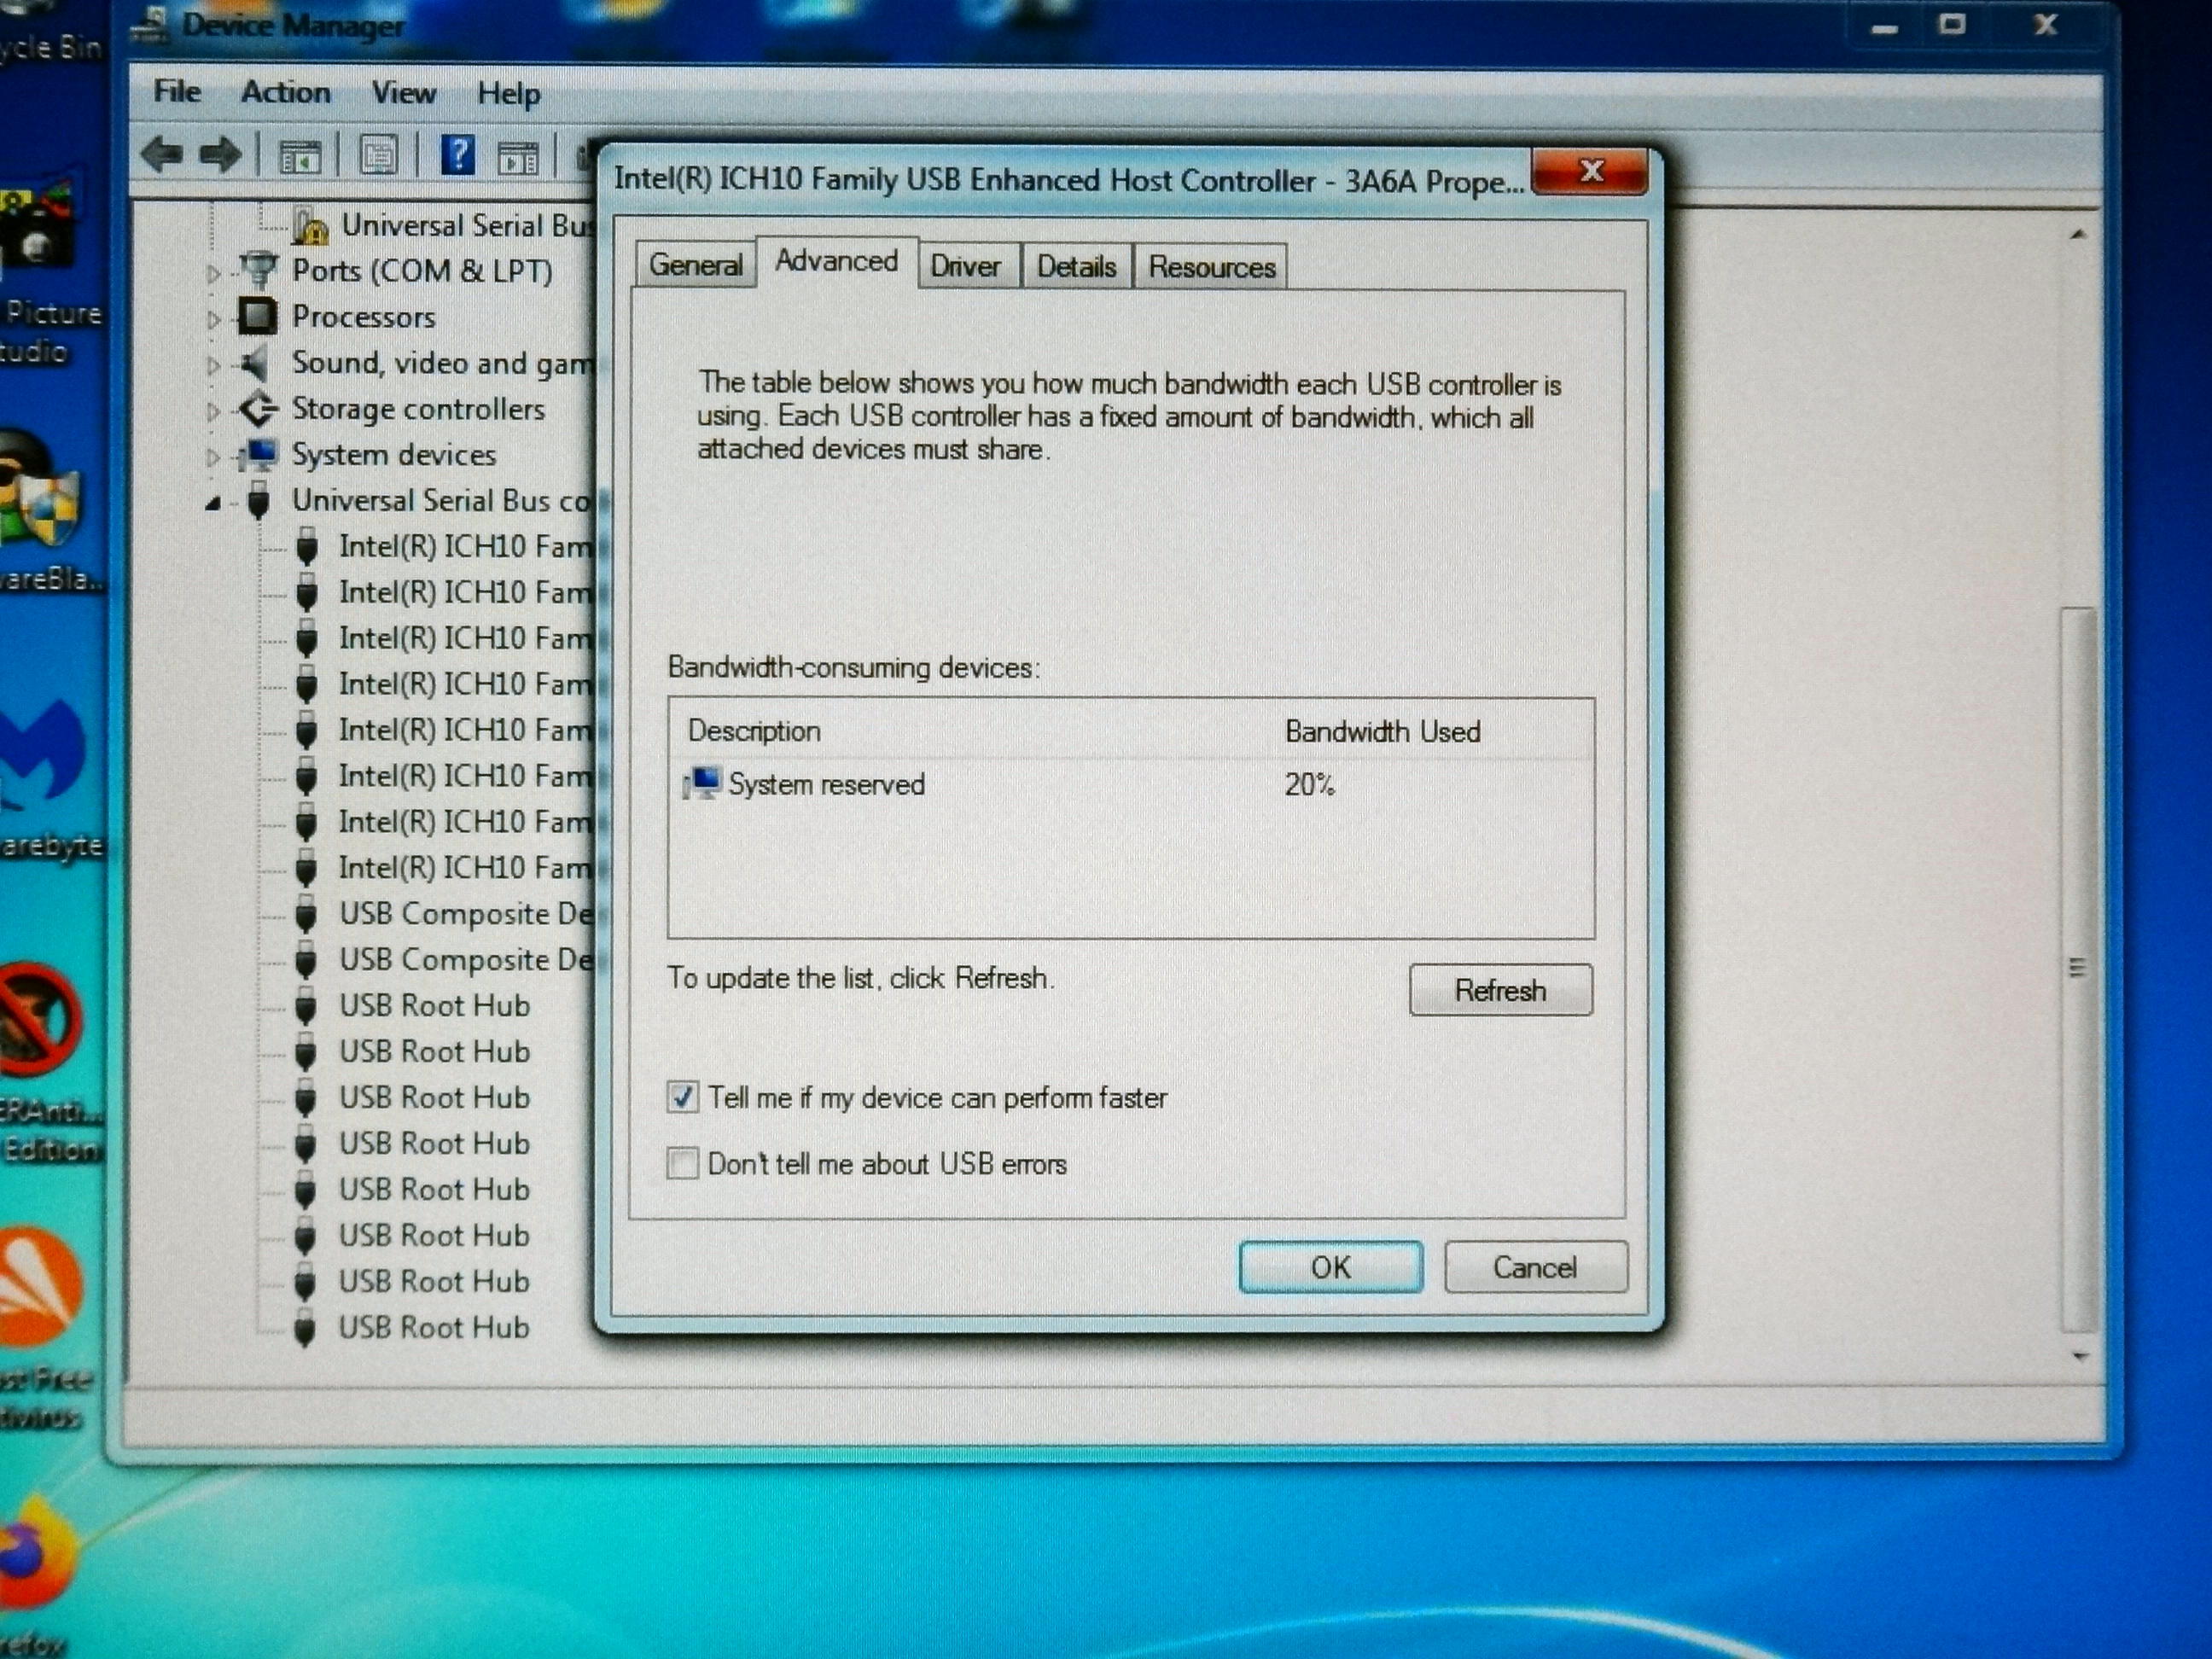
Task: Click the Forward arrow in Device Manager toolbar
Action: point(220,155)
